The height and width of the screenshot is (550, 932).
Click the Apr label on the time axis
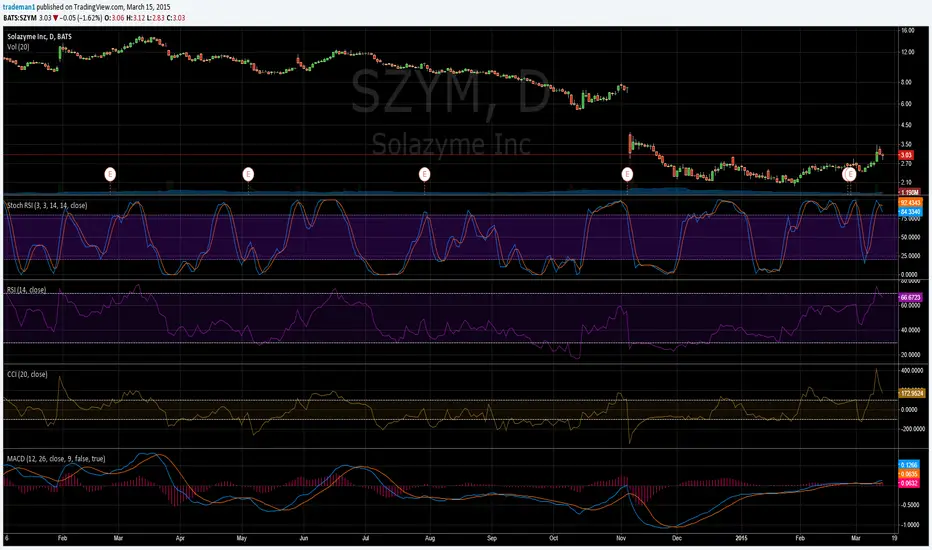tap(180, 538)
